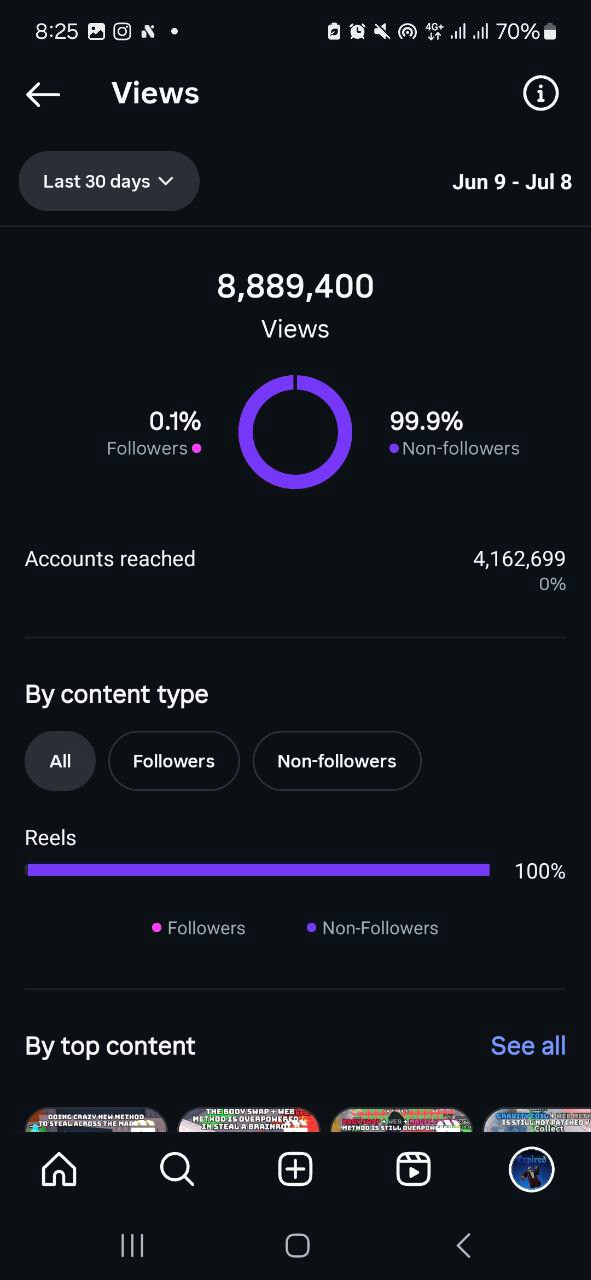591x1280 pixels.
Task: Open the first top content reel thumbnail
Action: coord(96,1120)
